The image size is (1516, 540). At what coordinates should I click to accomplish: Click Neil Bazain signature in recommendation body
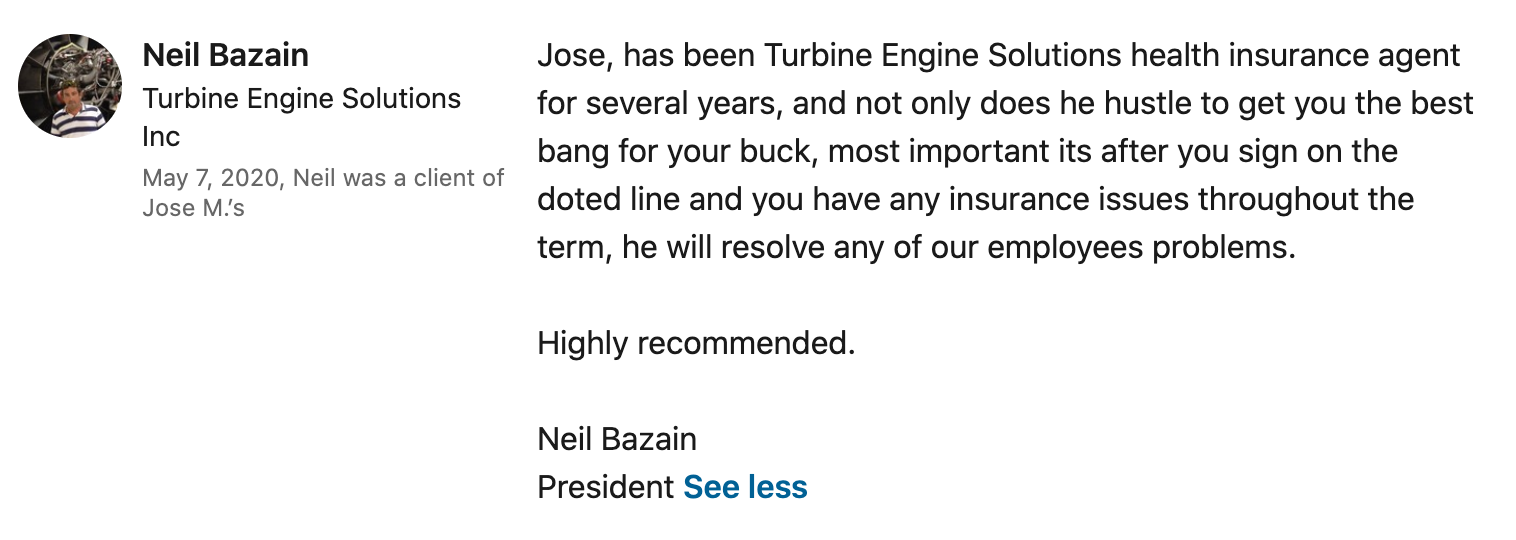(x=617, y=439)
